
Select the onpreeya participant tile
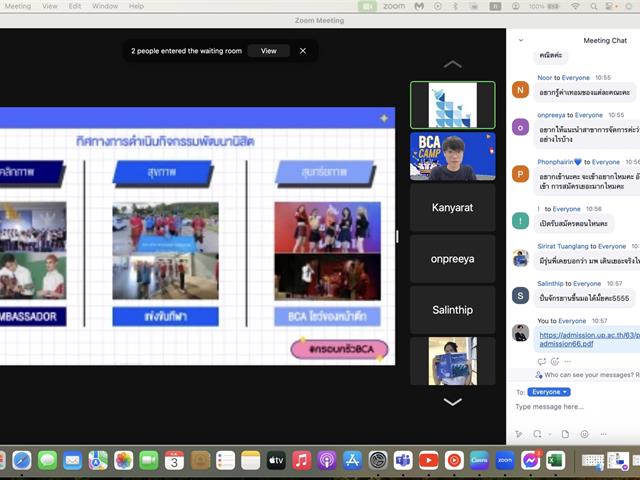point(453,259)
